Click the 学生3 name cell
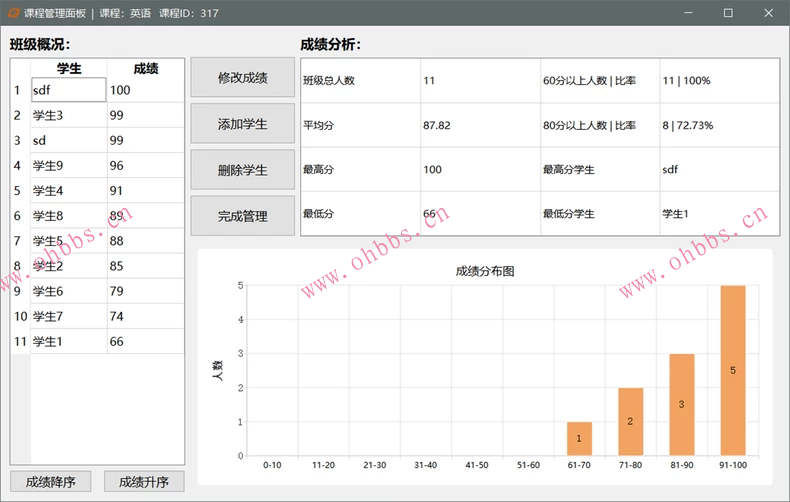Screen dimensions: 790x502 tap(68, 115)
